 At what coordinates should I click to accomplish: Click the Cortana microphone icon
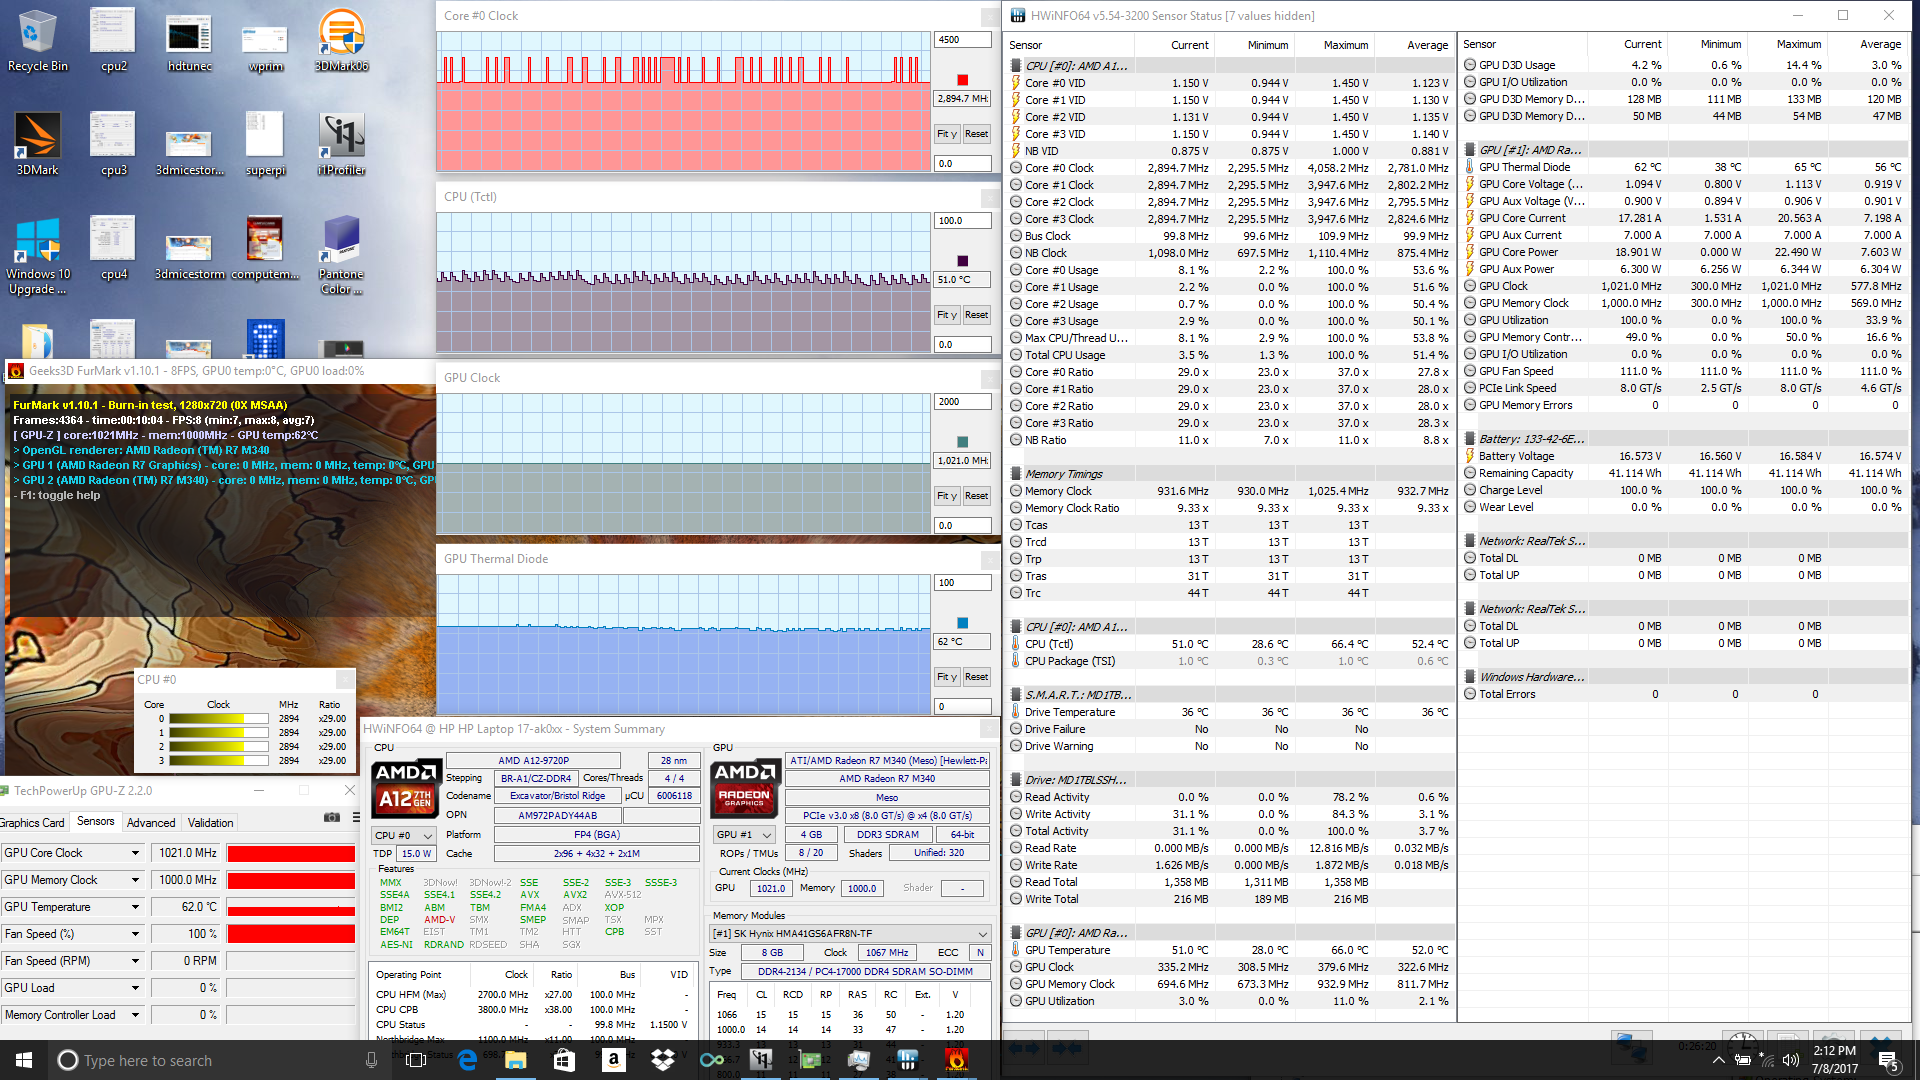(x=371, y=1060)
